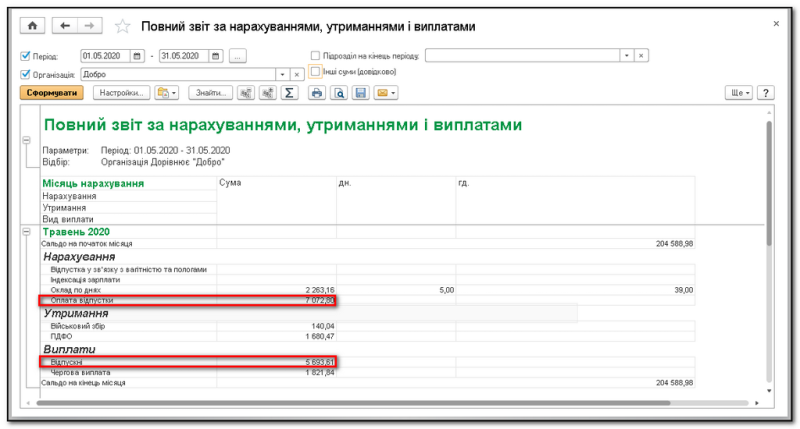Viewport: 800px width, 429px height.
Task: Click the Знайти... button
Action: point(211,93)
